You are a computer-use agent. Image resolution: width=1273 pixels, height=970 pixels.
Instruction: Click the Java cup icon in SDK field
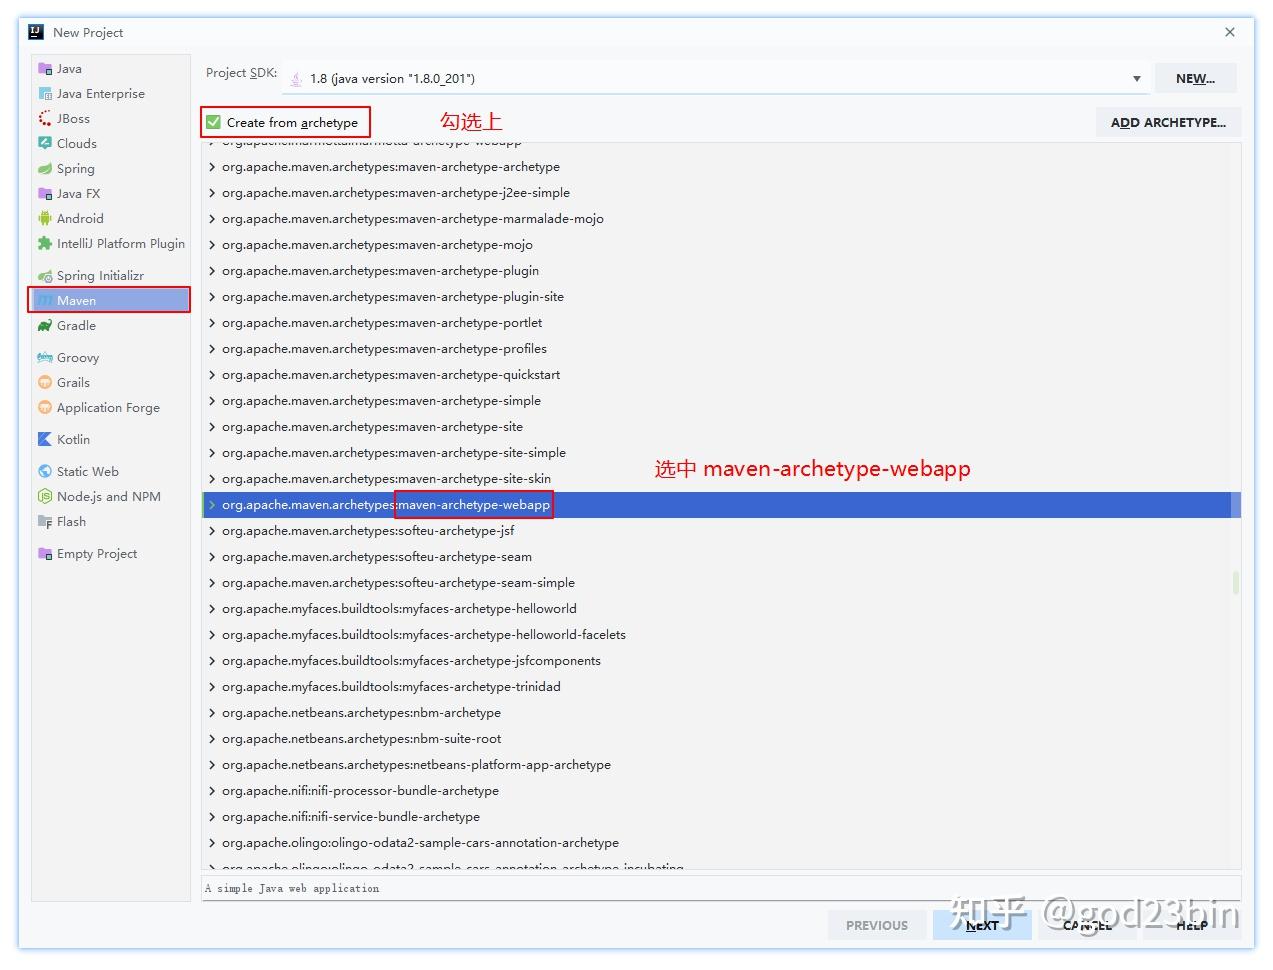[296, 79]
